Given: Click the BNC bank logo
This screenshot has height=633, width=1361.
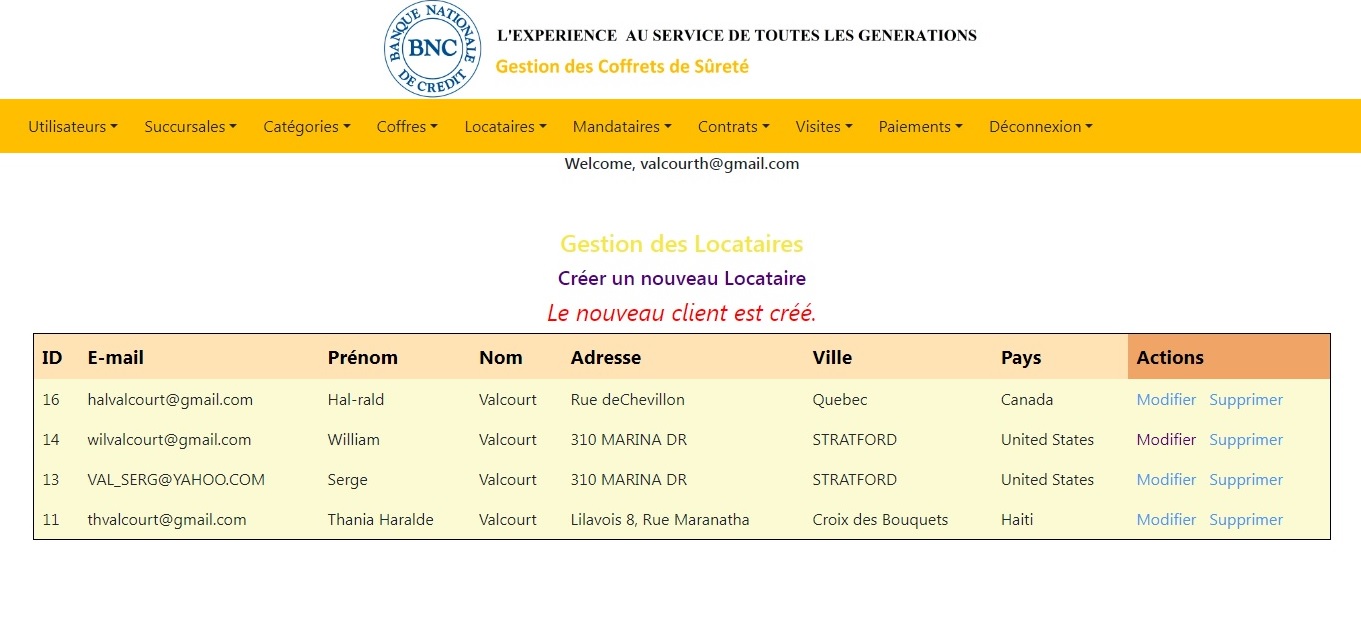Looking at the screenshot, I should [433, 49].
